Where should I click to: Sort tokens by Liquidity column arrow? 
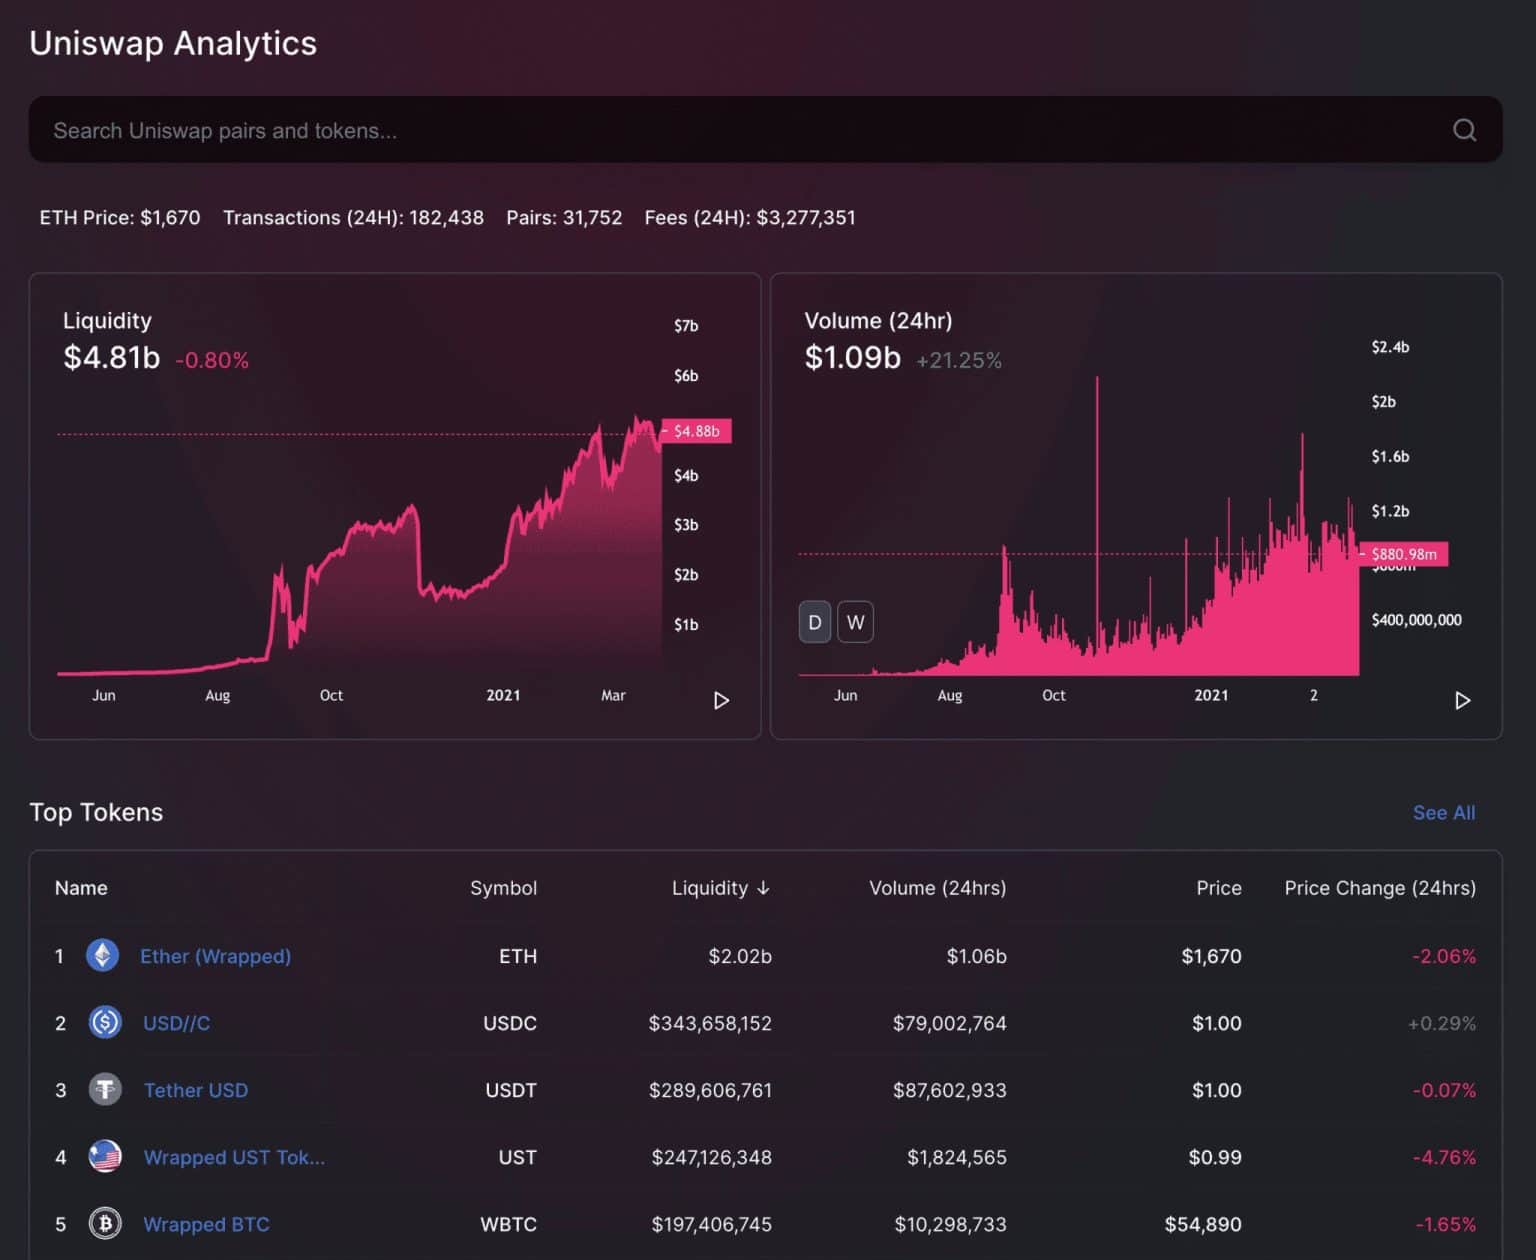pyautogui.click(x=763, y=888)
